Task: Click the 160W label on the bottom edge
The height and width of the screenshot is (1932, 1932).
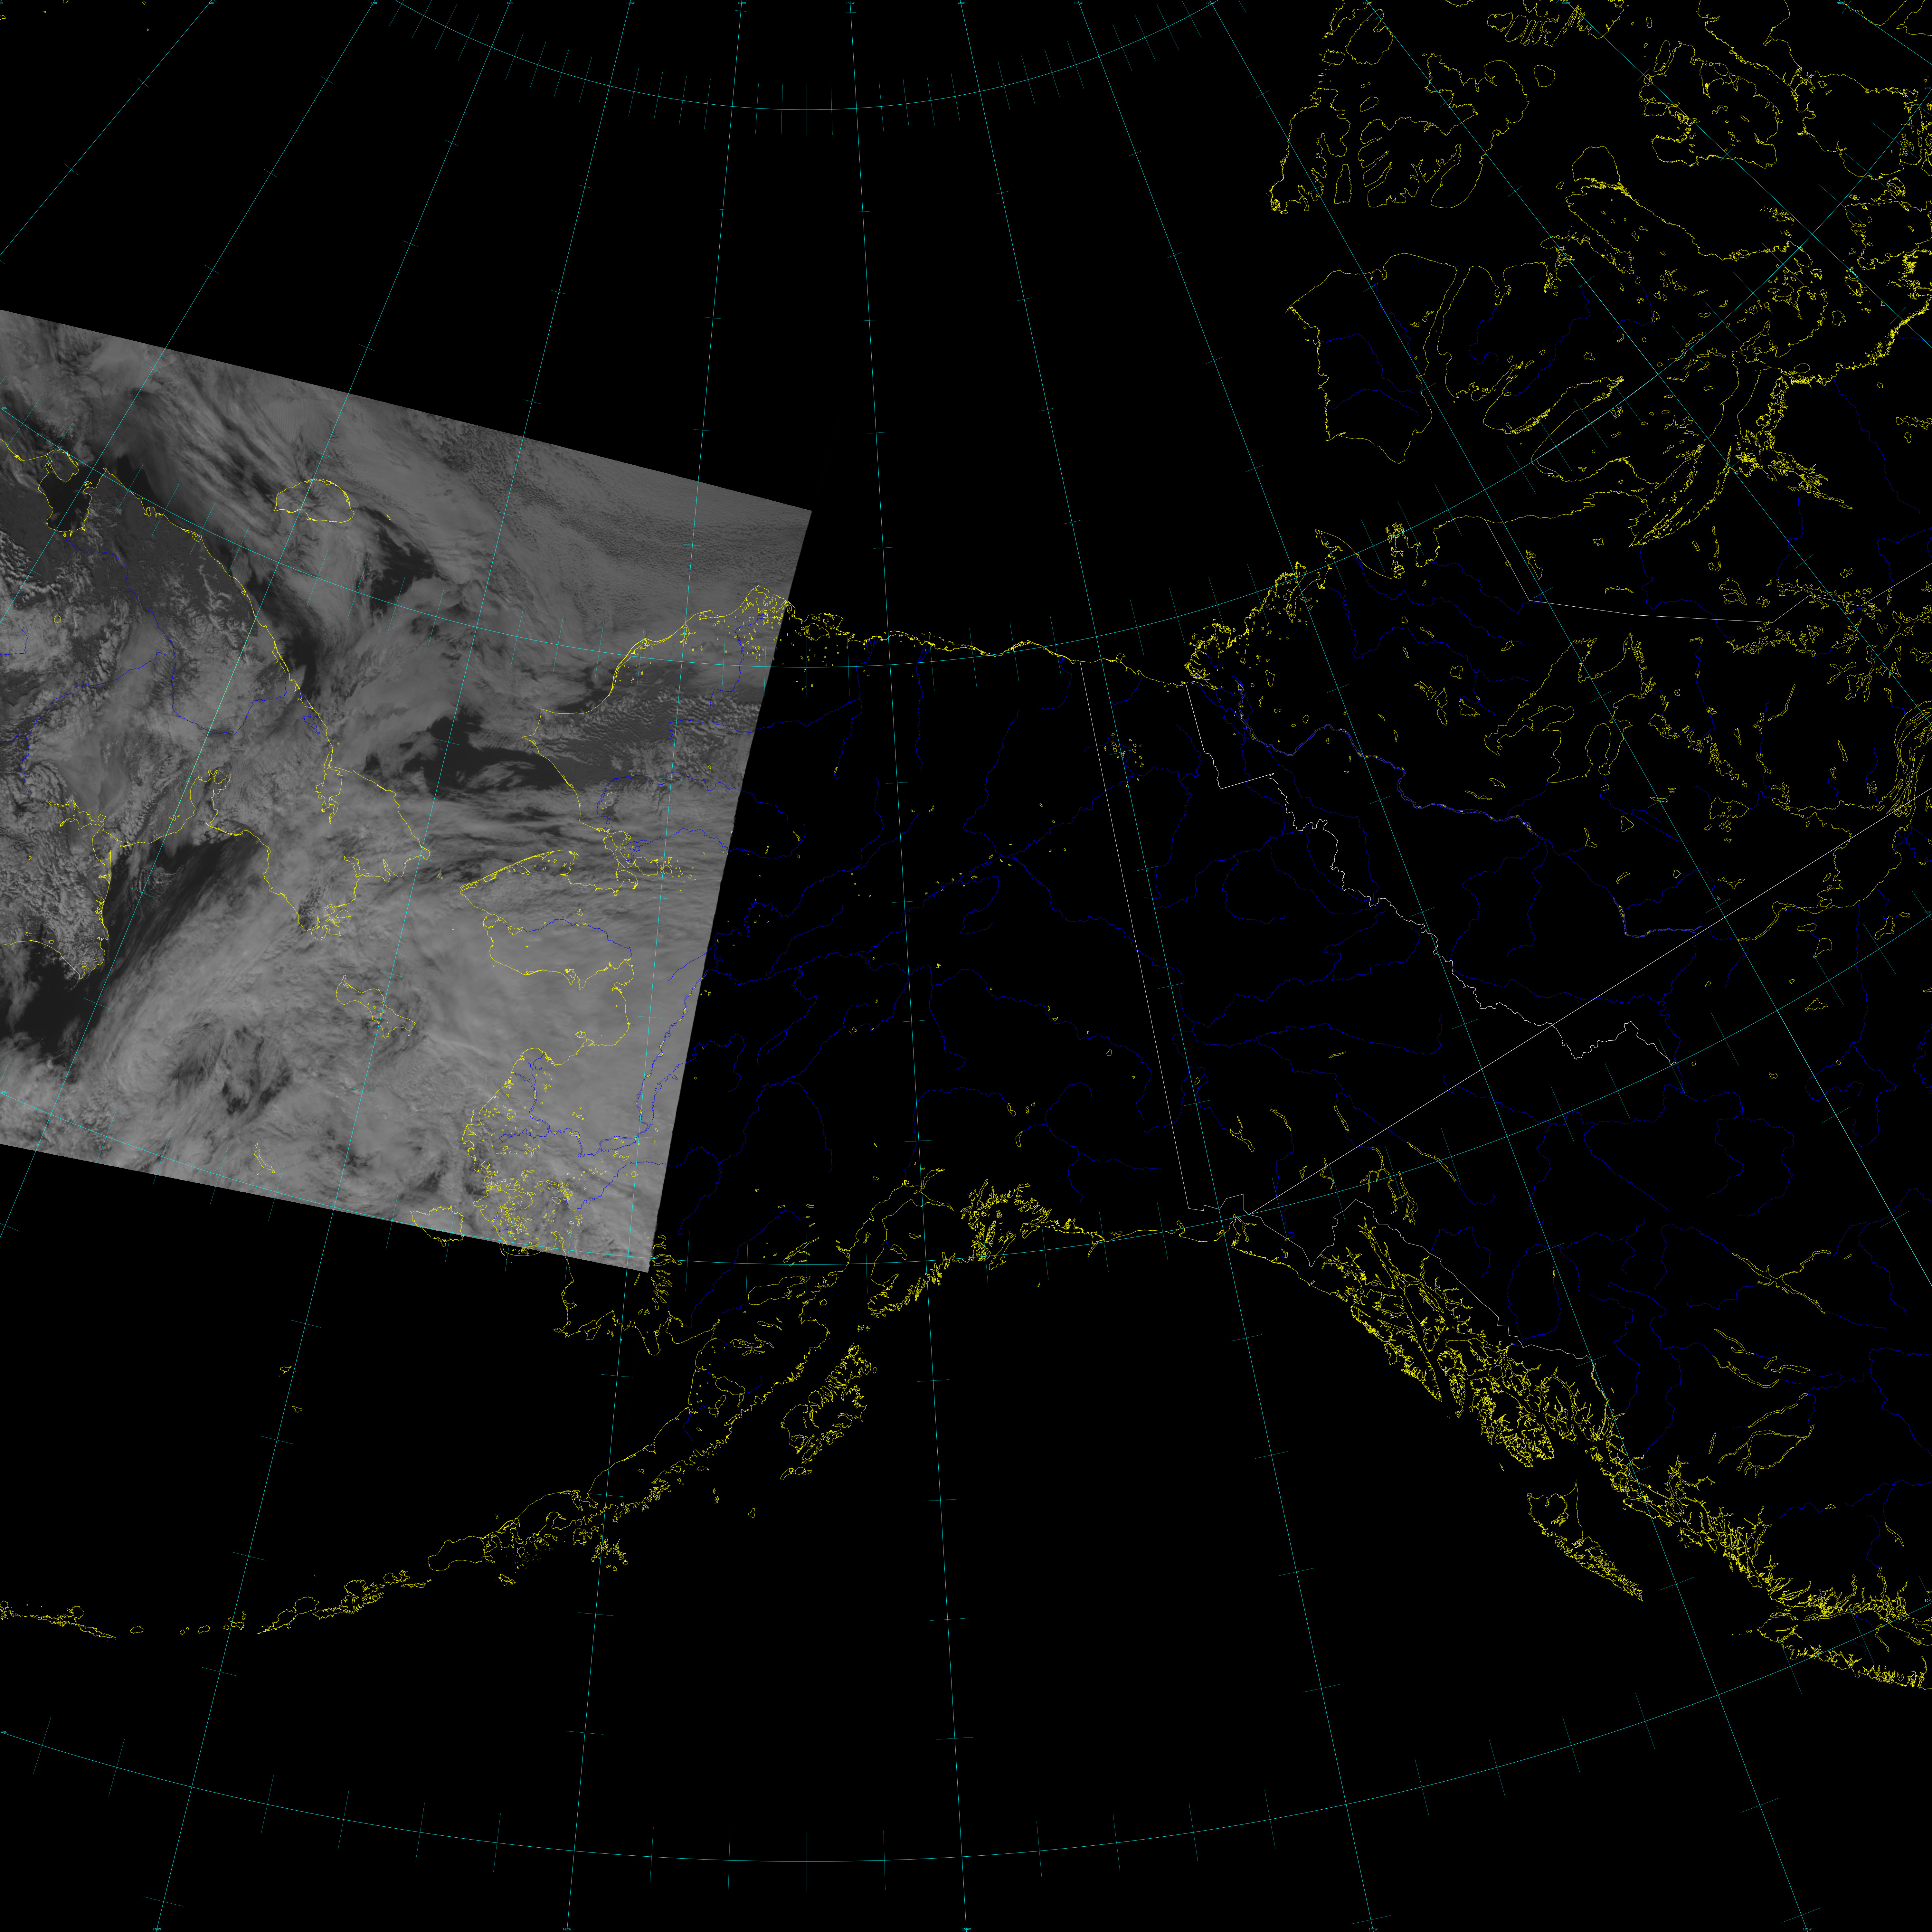Action: click(x=567, y=1929)
